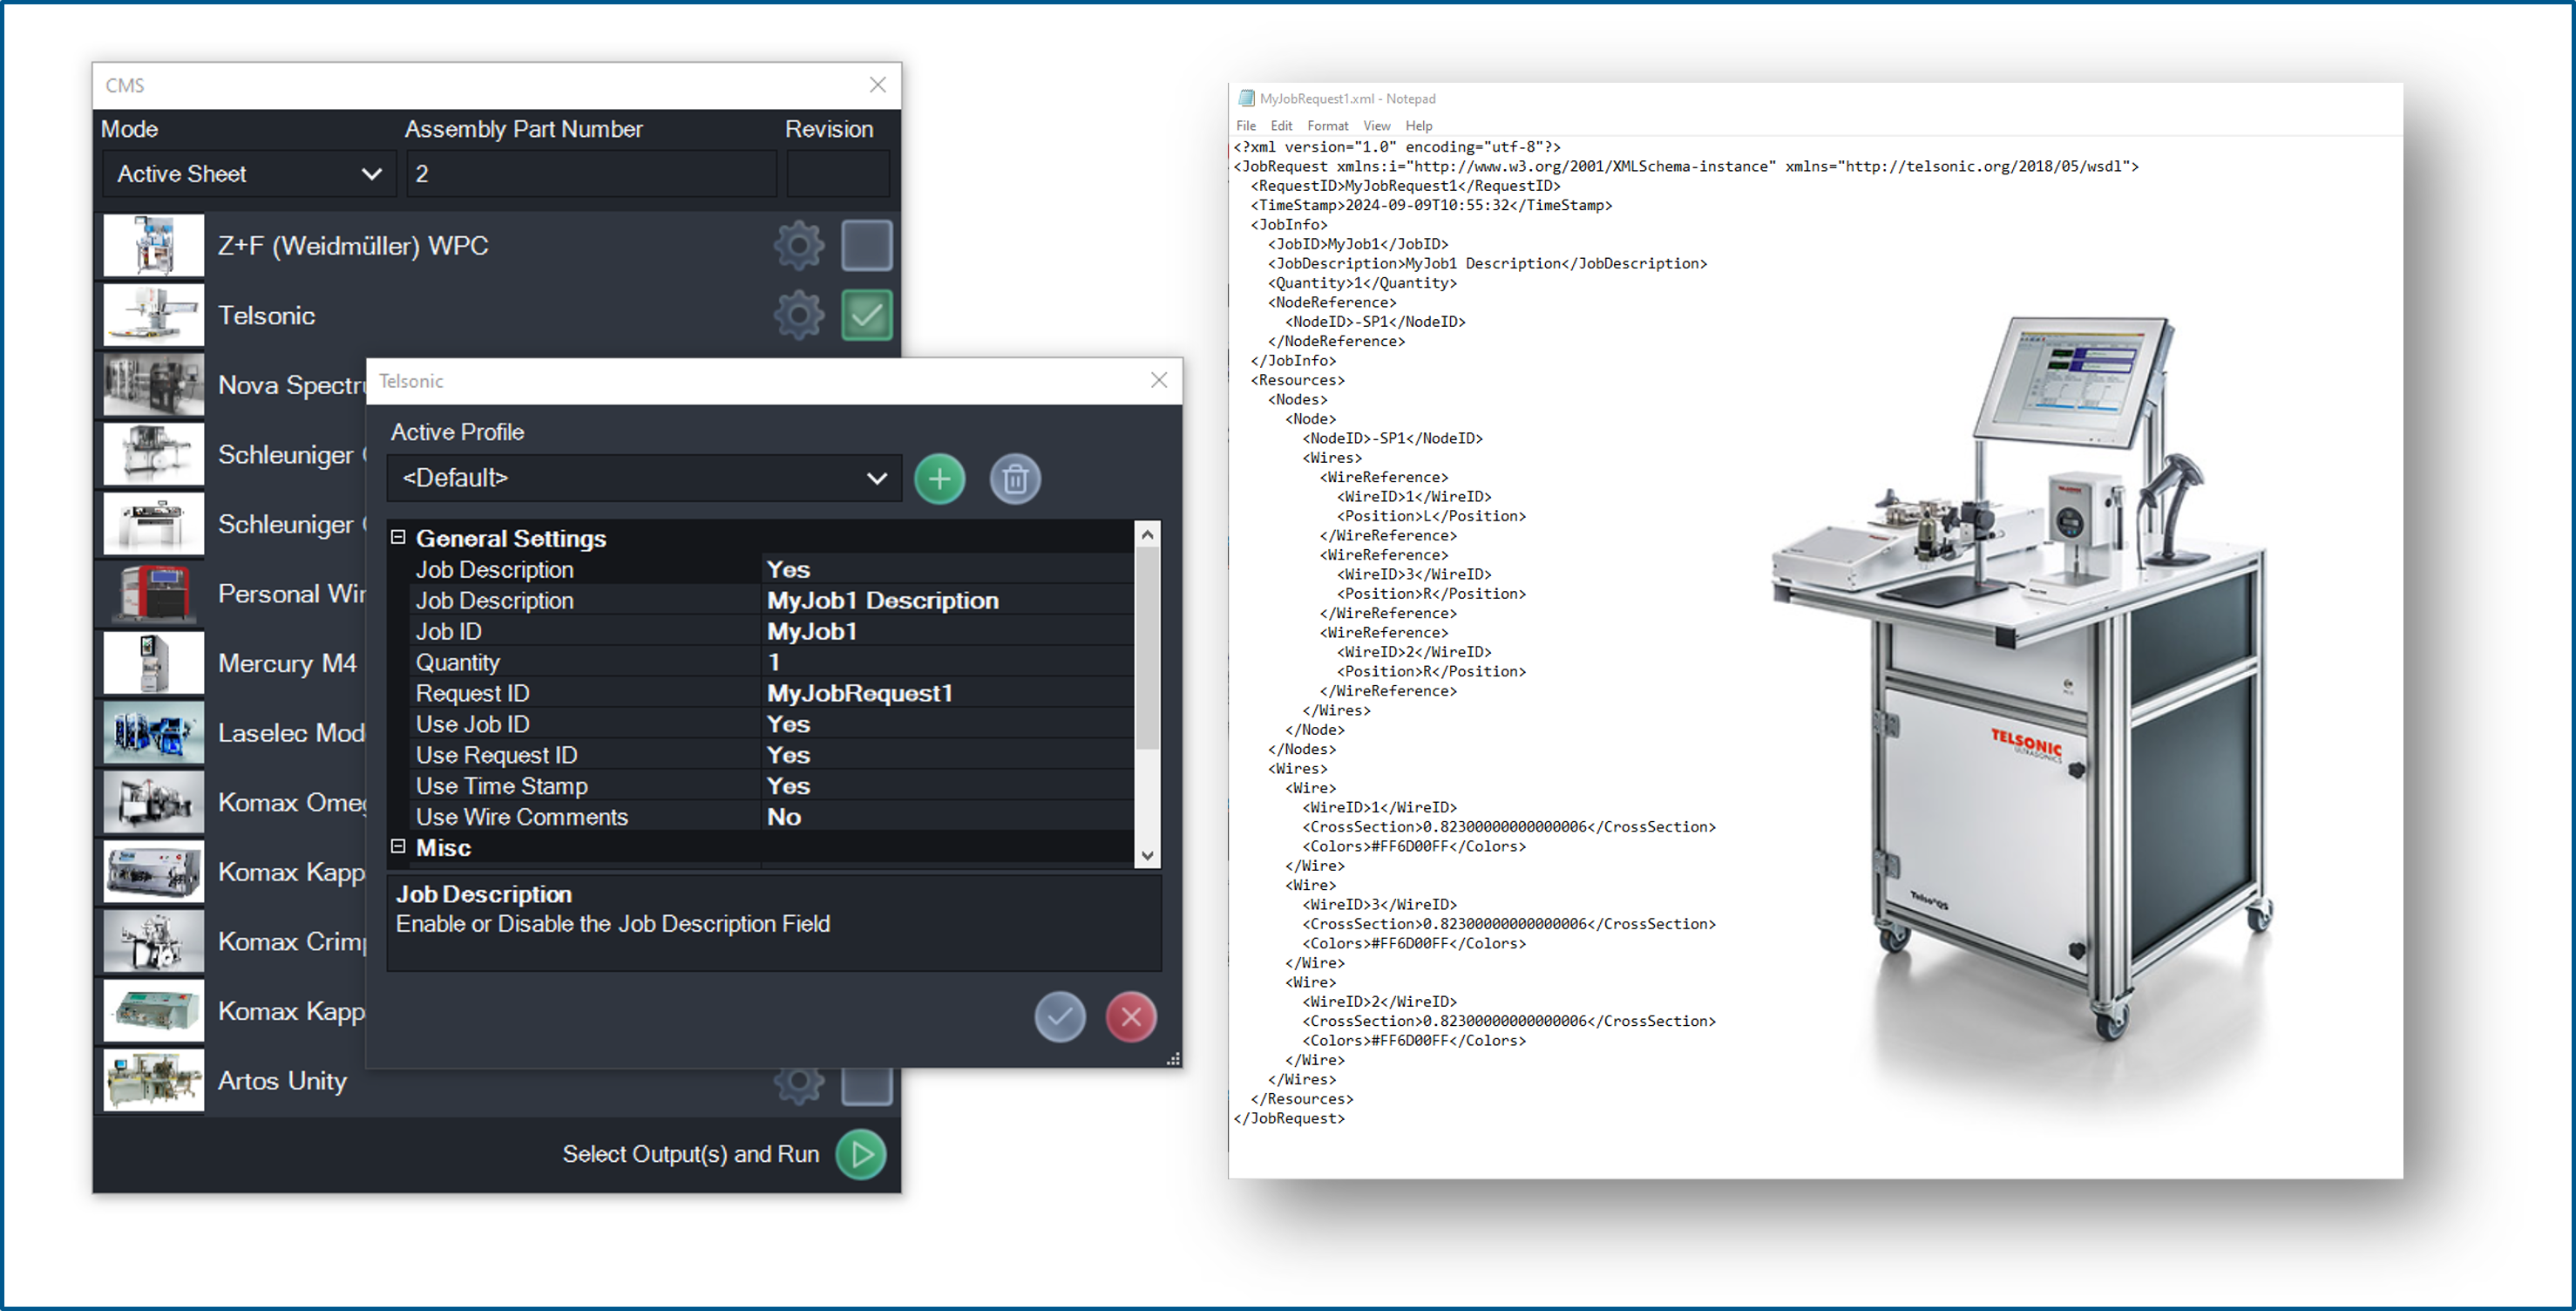Open the Mode dropdown showing Active Sheet

[x=249, y=174]
